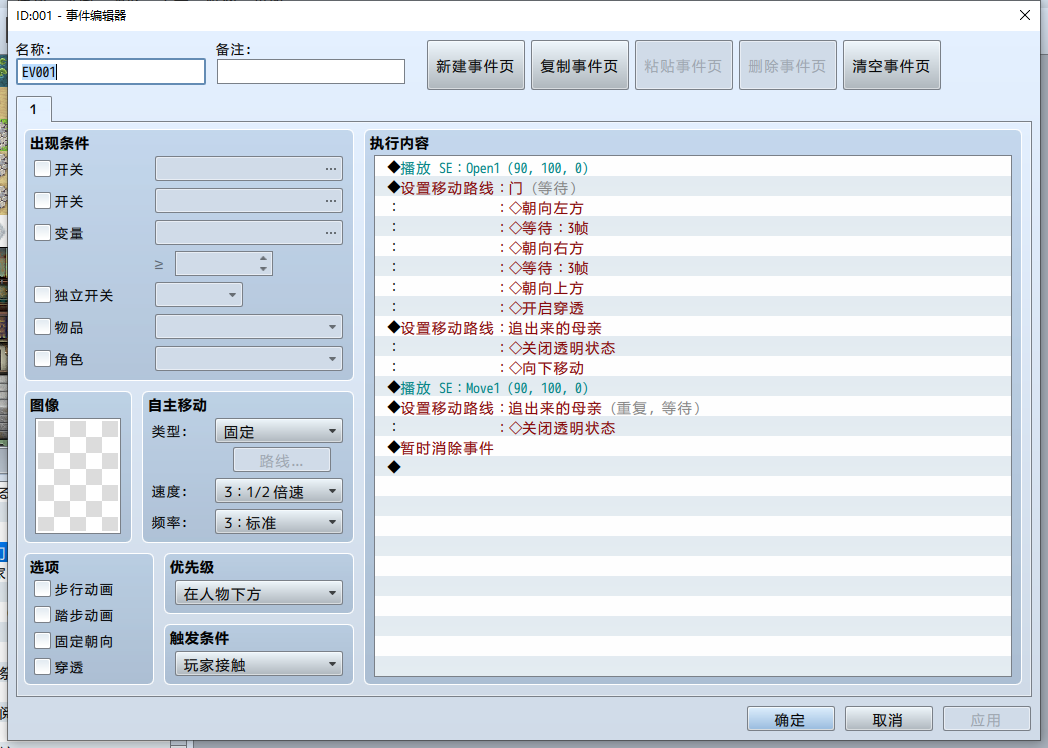
Task: Close the event editor window
Action: [x=1025, y=15]
